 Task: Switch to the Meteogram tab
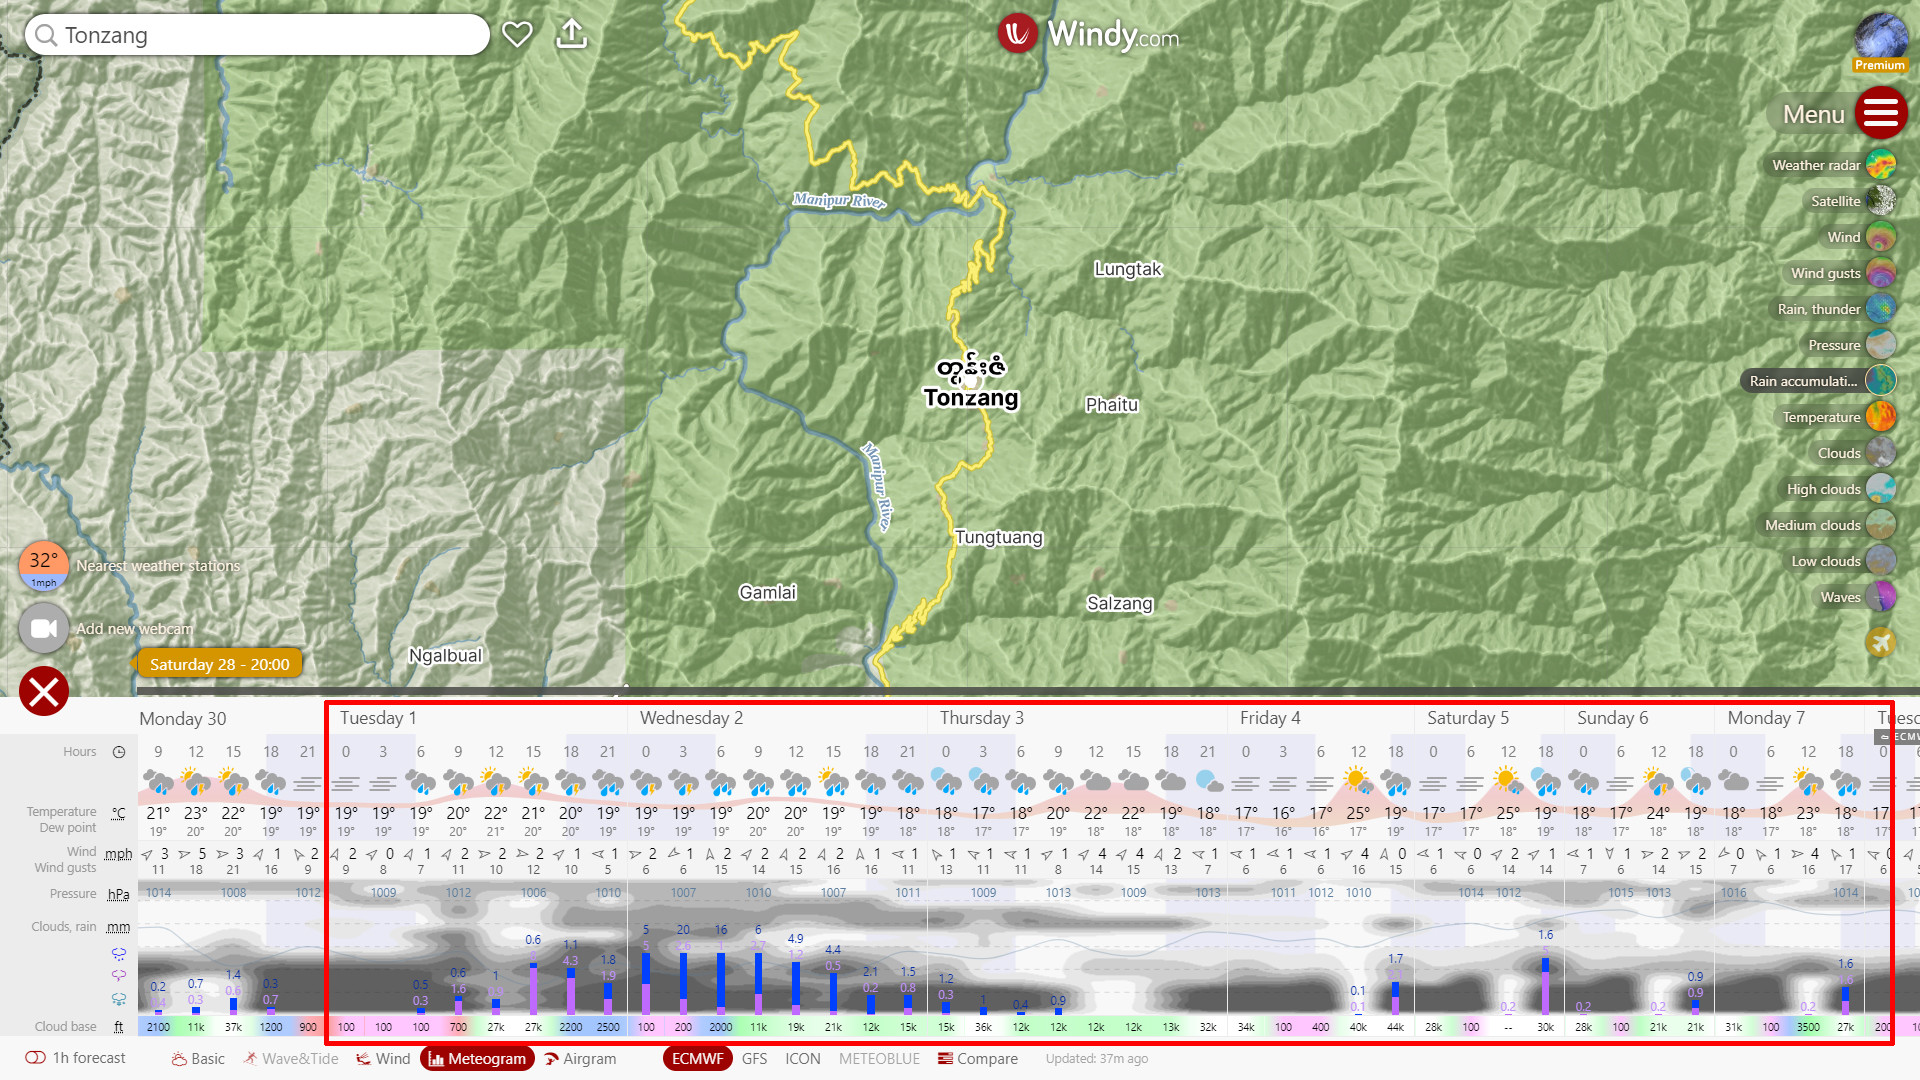[x=477, y=1059]
